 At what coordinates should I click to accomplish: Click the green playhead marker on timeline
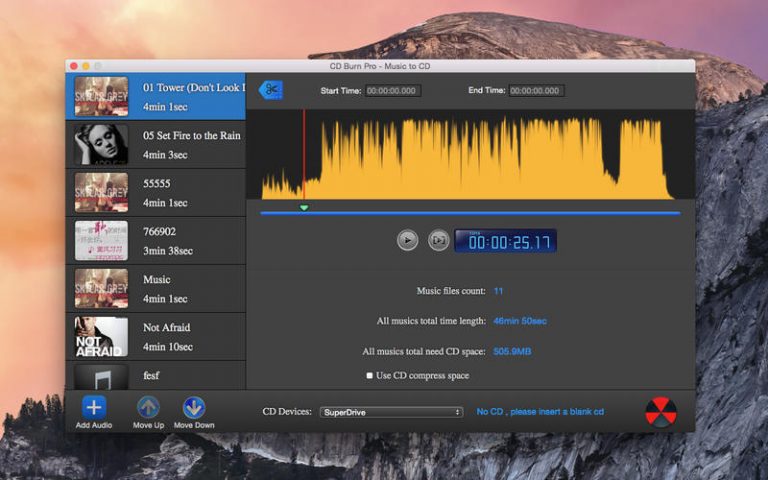click(x=304, y=207)
